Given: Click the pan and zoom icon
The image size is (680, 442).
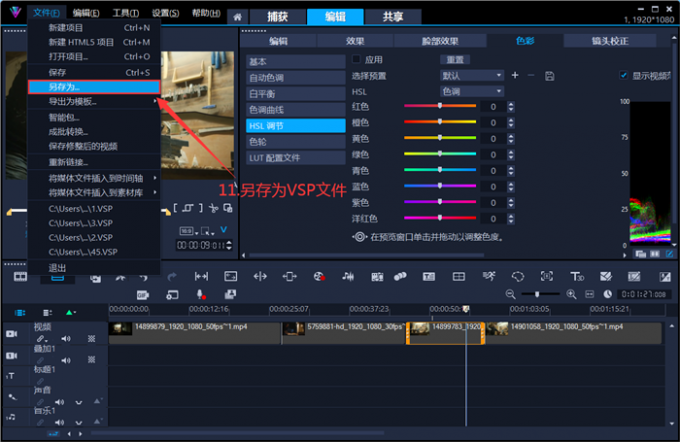Looking at the screenshot, I should (546, 276).
